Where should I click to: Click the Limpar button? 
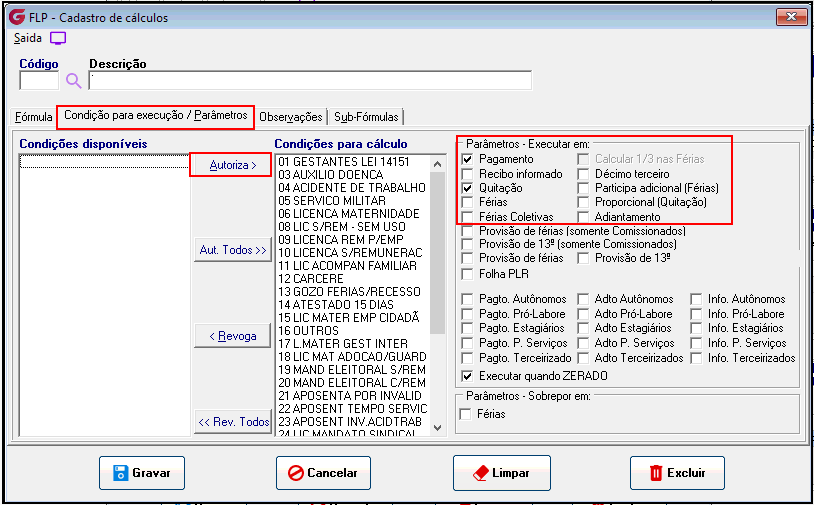click(x=501, y=473)
